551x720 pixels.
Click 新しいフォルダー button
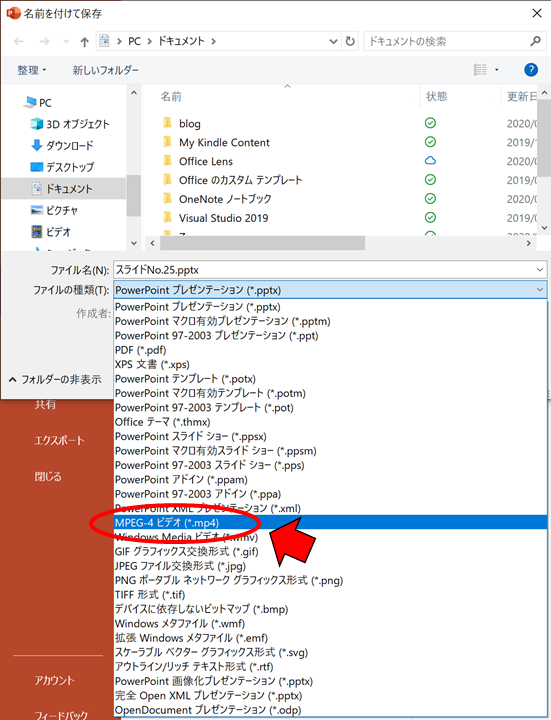click(106, 70)
